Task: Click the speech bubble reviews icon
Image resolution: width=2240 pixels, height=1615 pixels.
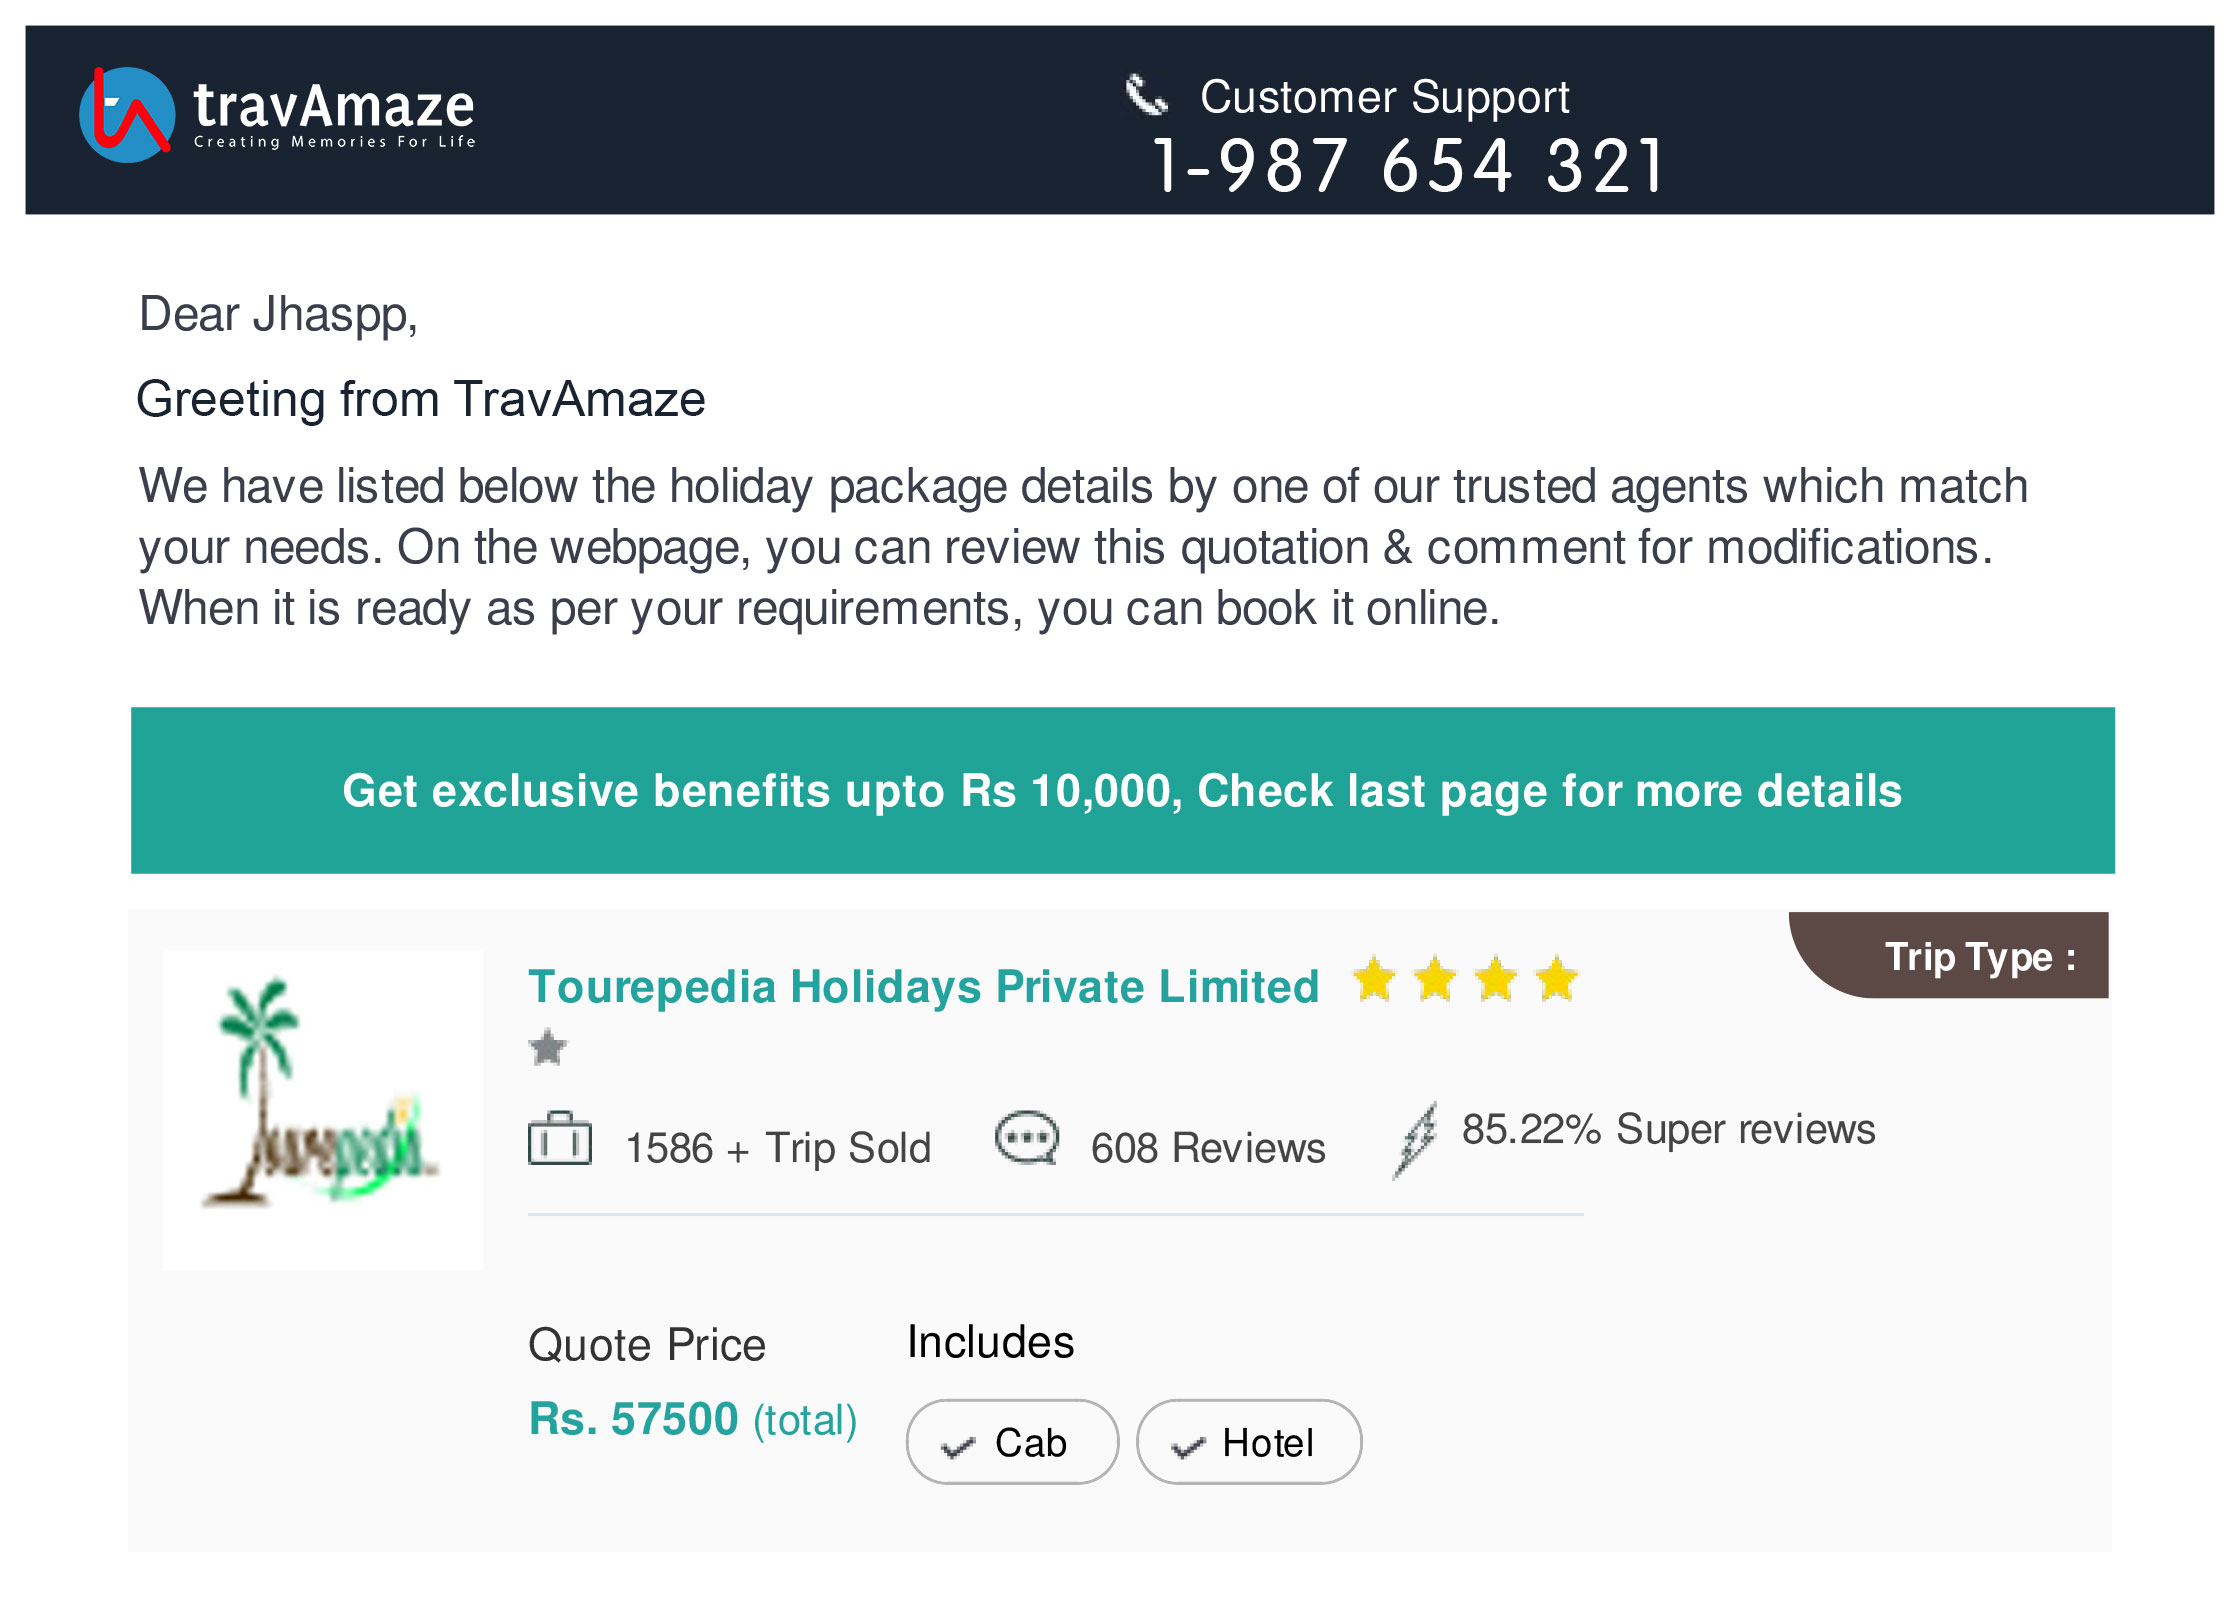Action: (x=1026, y=1139)
